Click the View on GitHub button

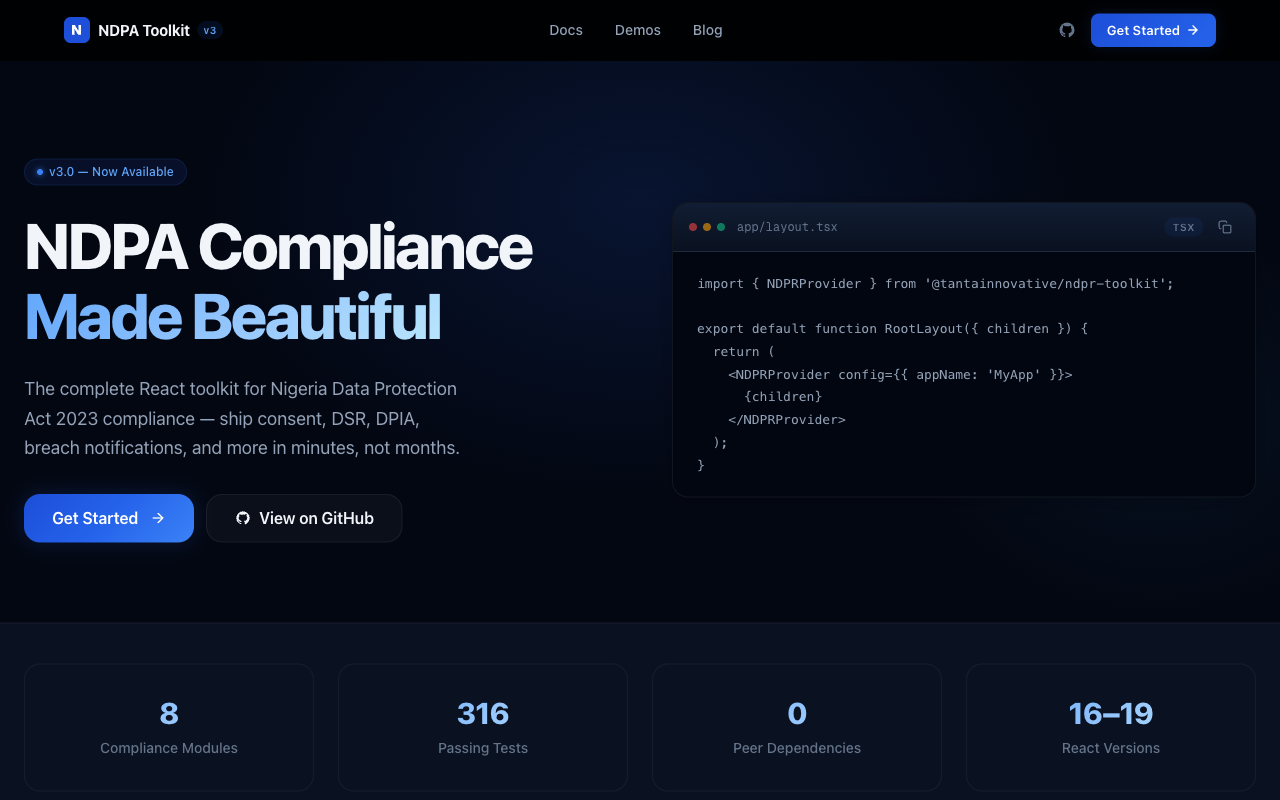click(x=304, y=518)
